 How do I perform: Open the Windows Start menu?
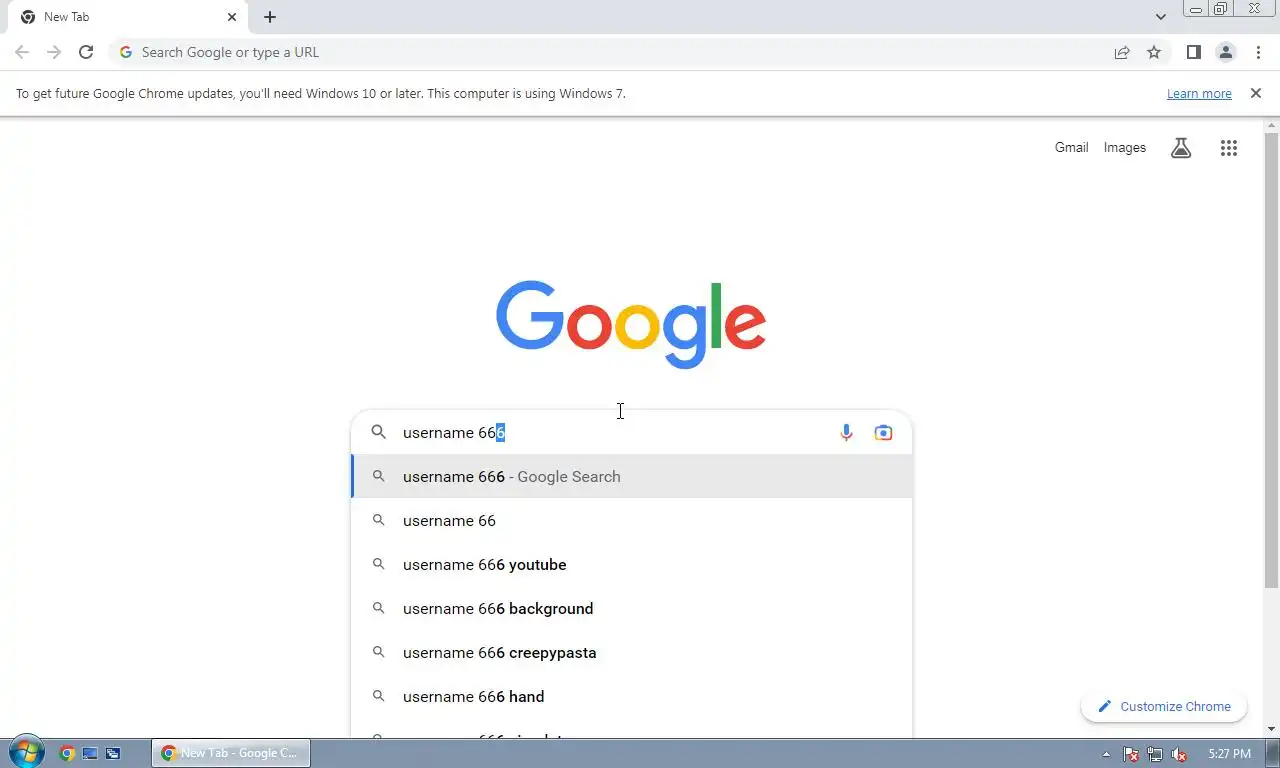(25, 752)
